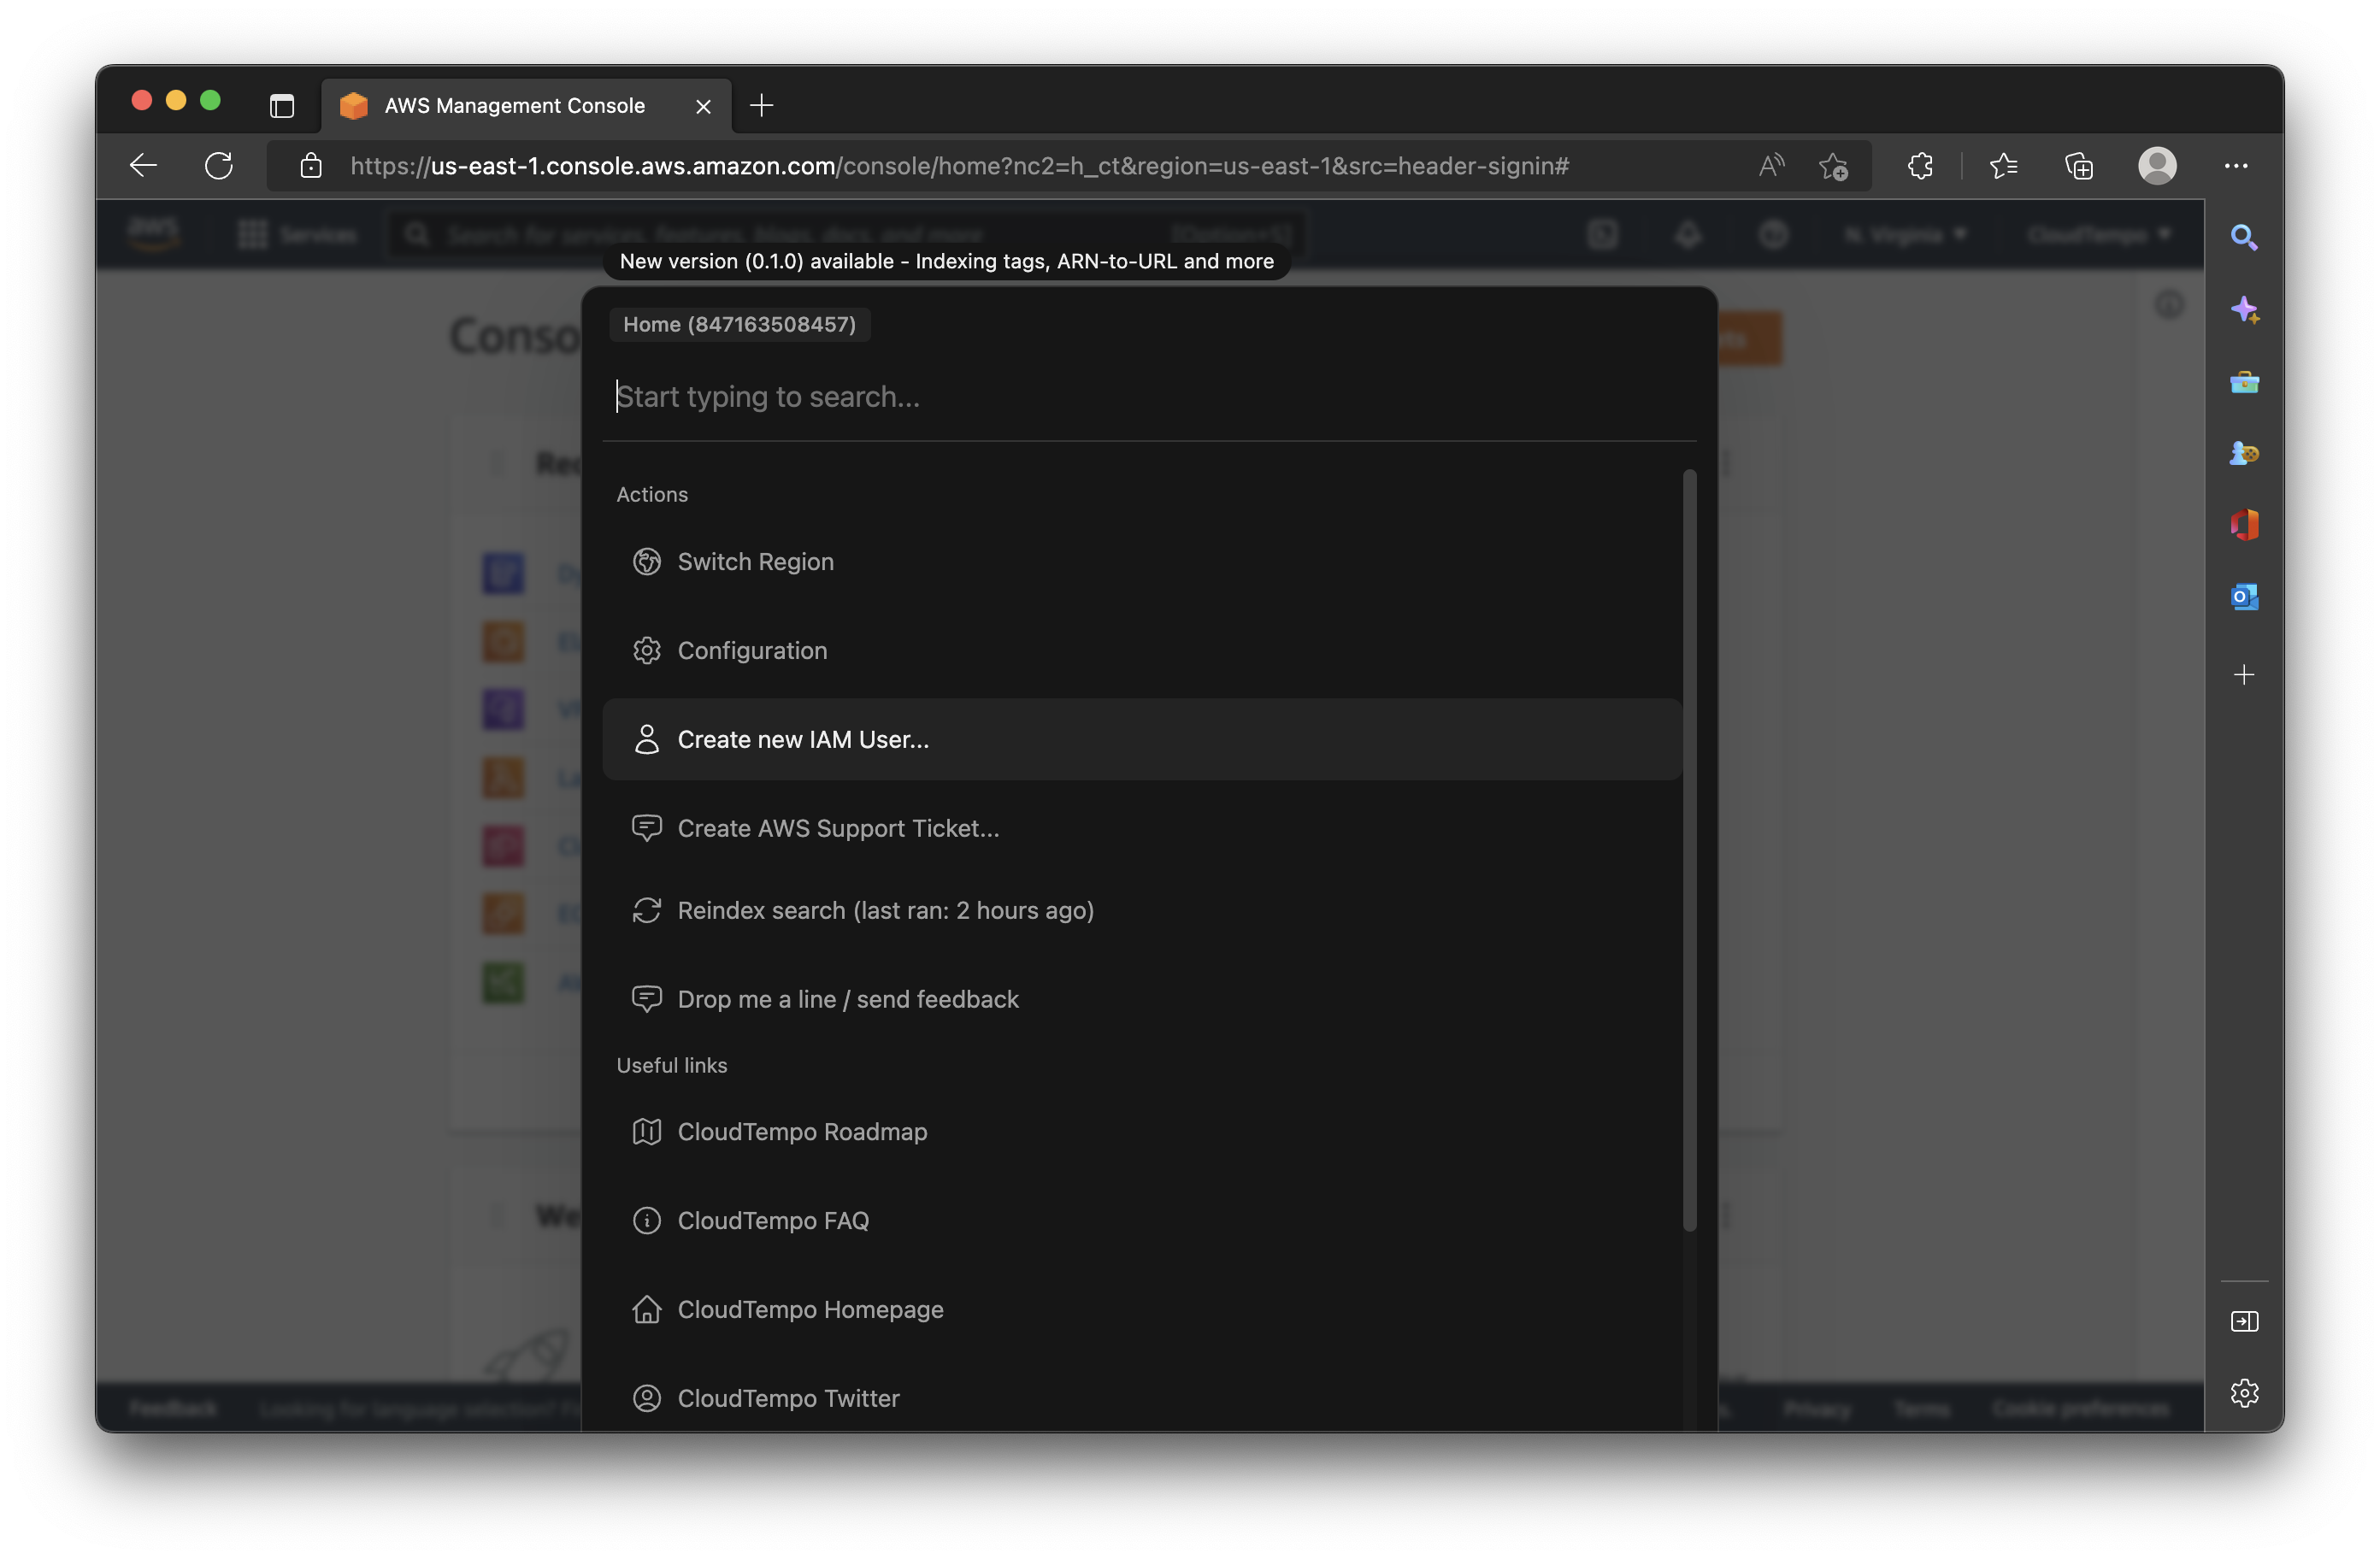Open the Configuration action
The width and height of the screenshot is (2380, 1559).
pyautogui.click(x=1142, y=650)
